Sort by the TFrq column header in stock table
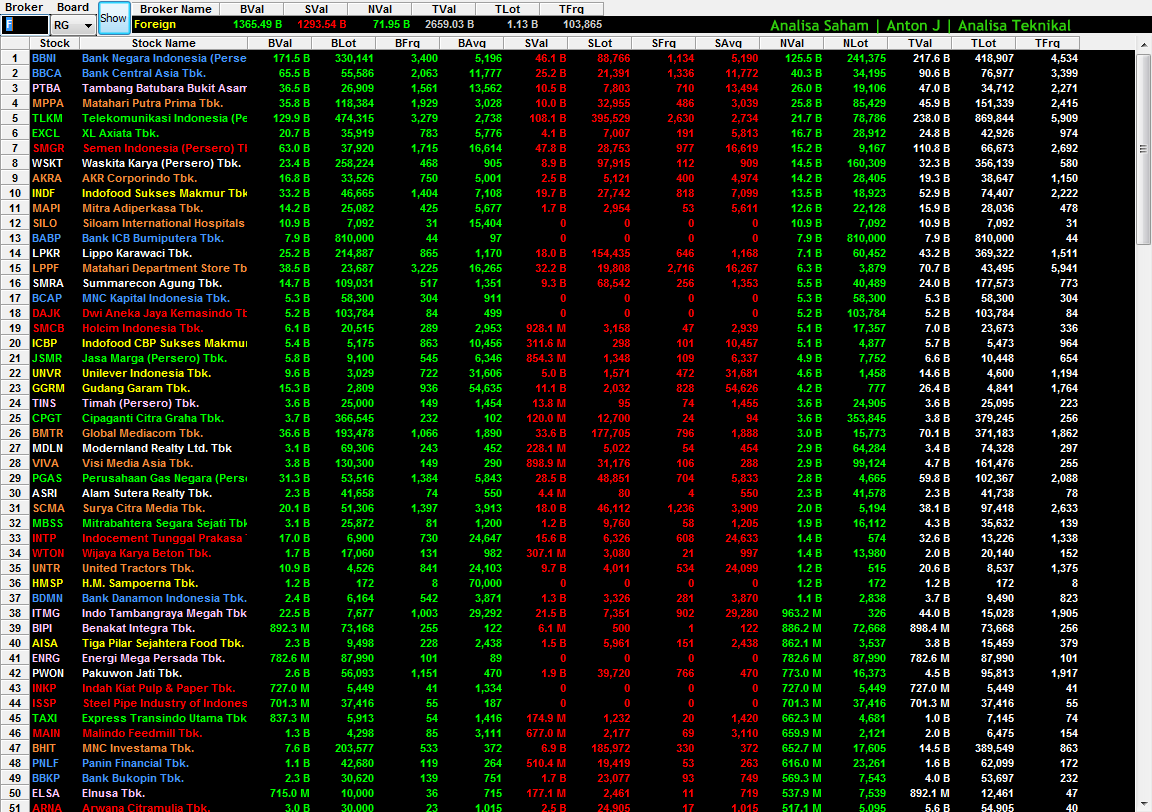 [x=1047, y=43]
